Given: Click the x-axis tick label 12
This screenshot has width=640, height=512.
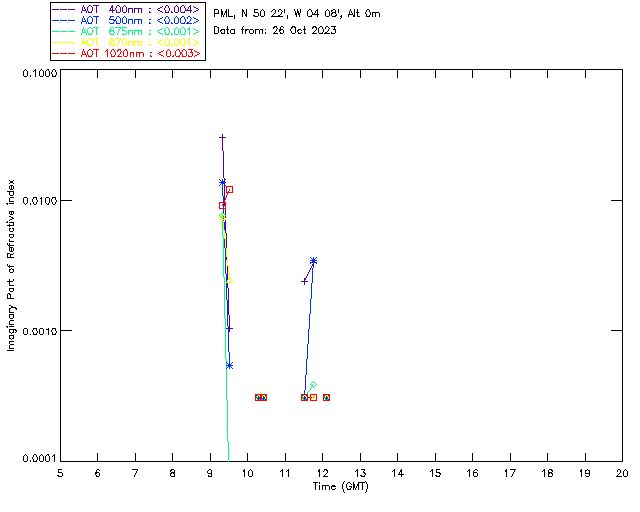Looking at the screenshot, I should [x=322, y=473].
